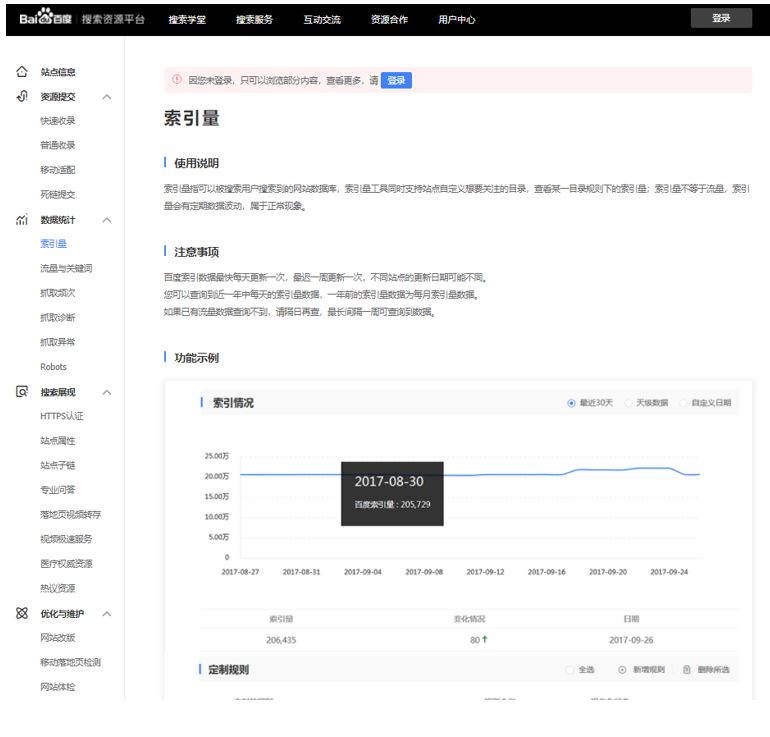Click the 资源提交 link icon in sidebar
Image resolution: width=770 pixels, height=737 pixels.
coord(22,96)
